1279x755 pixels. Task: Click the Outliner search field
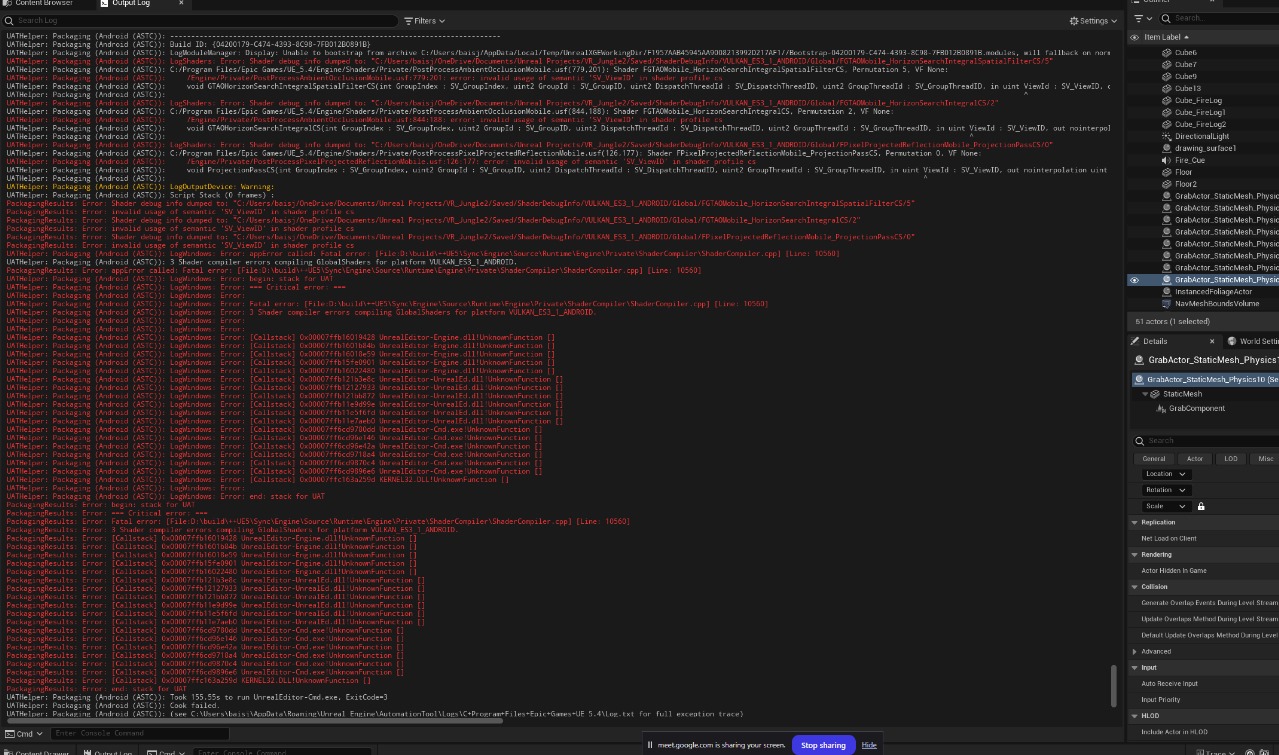(x=1220, y=18)
